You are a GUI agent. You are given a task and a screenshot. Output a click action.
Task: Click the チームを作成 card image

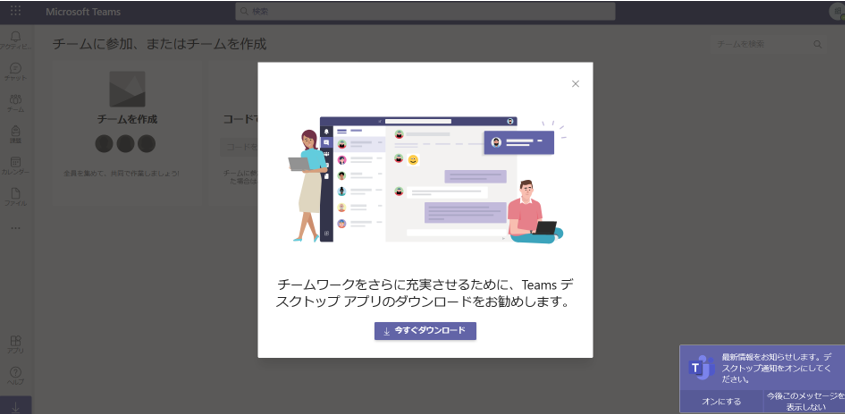pos(127,89)
